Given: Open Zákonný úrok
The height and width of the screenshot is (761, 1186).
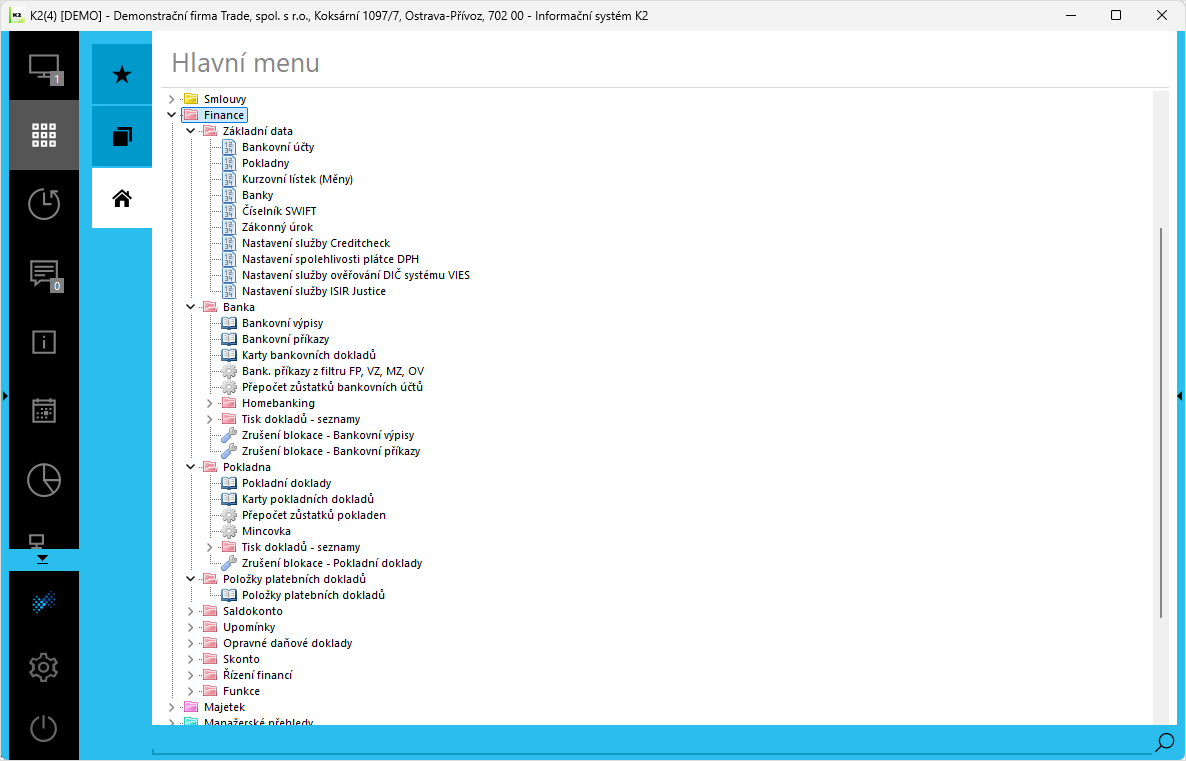Looking at the screenshot, I should tap(277, 227).
